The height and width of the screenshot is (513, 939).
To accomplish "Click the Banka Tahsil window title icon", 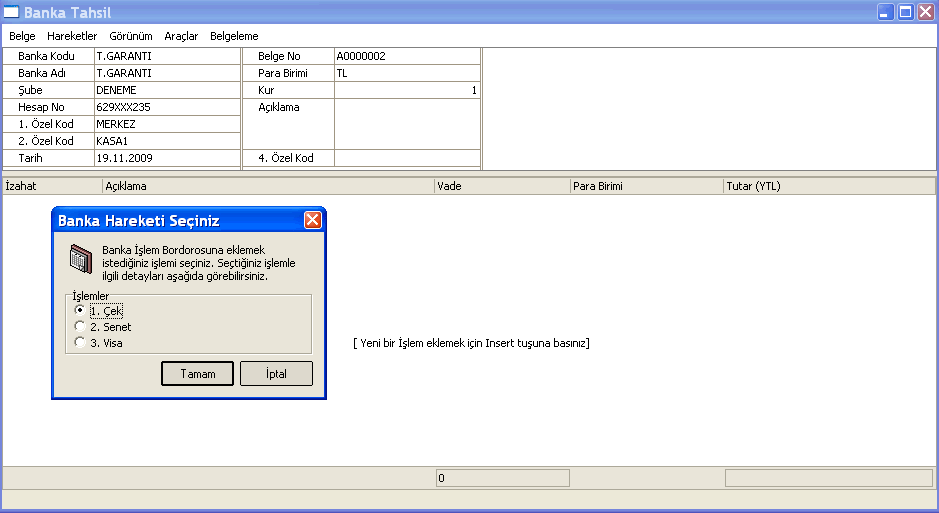I will coord(11,11).
